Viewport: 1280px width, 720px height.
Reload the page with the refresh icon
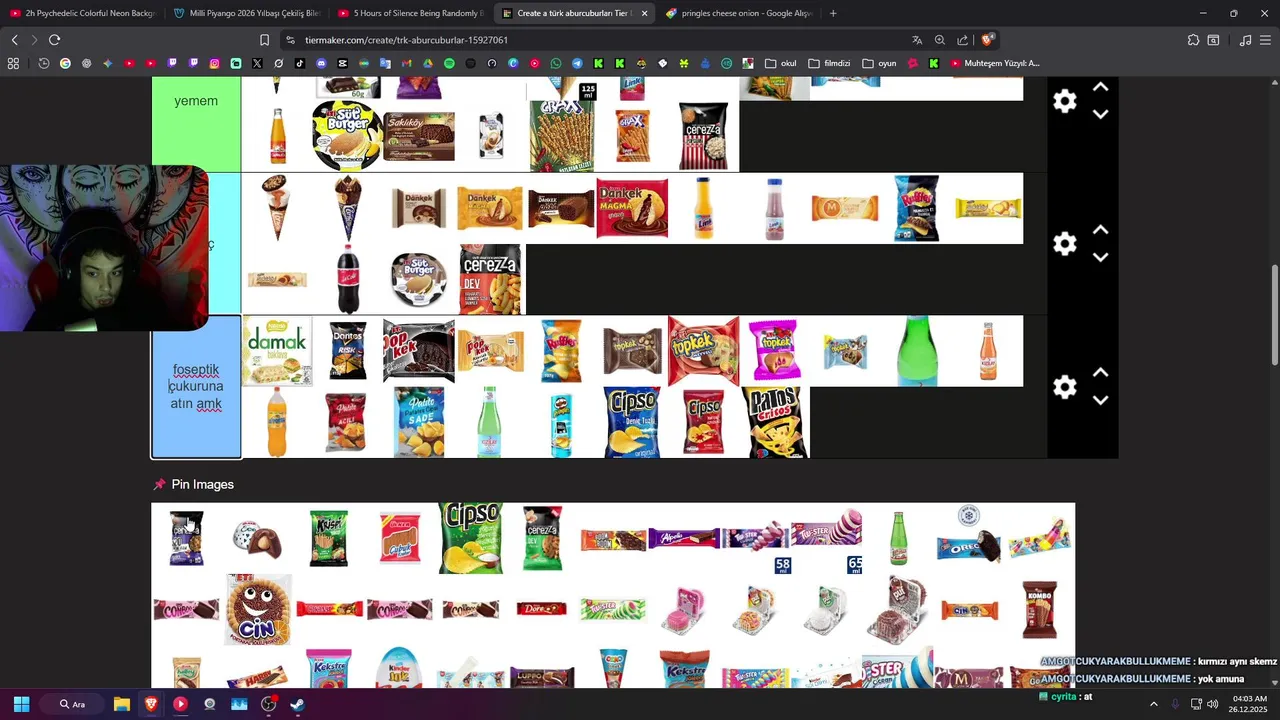[54, 40]
